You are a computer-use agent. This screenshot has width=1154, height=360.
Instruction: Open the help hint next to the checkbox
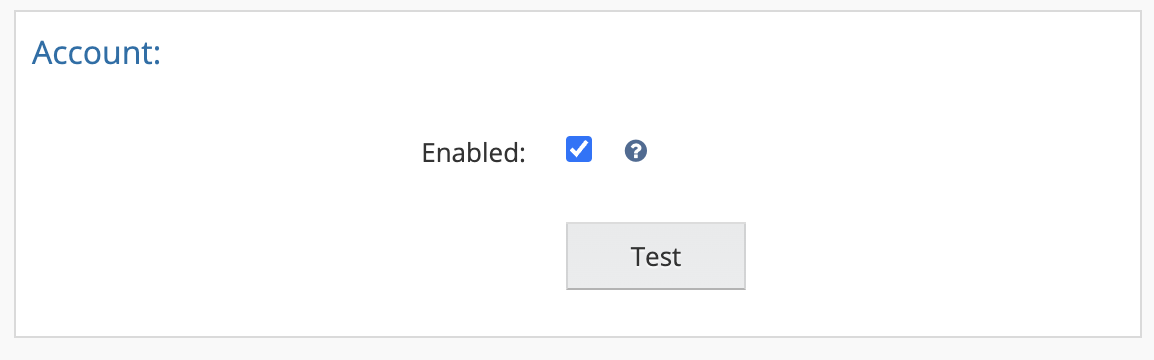click(x=635, y=152)
